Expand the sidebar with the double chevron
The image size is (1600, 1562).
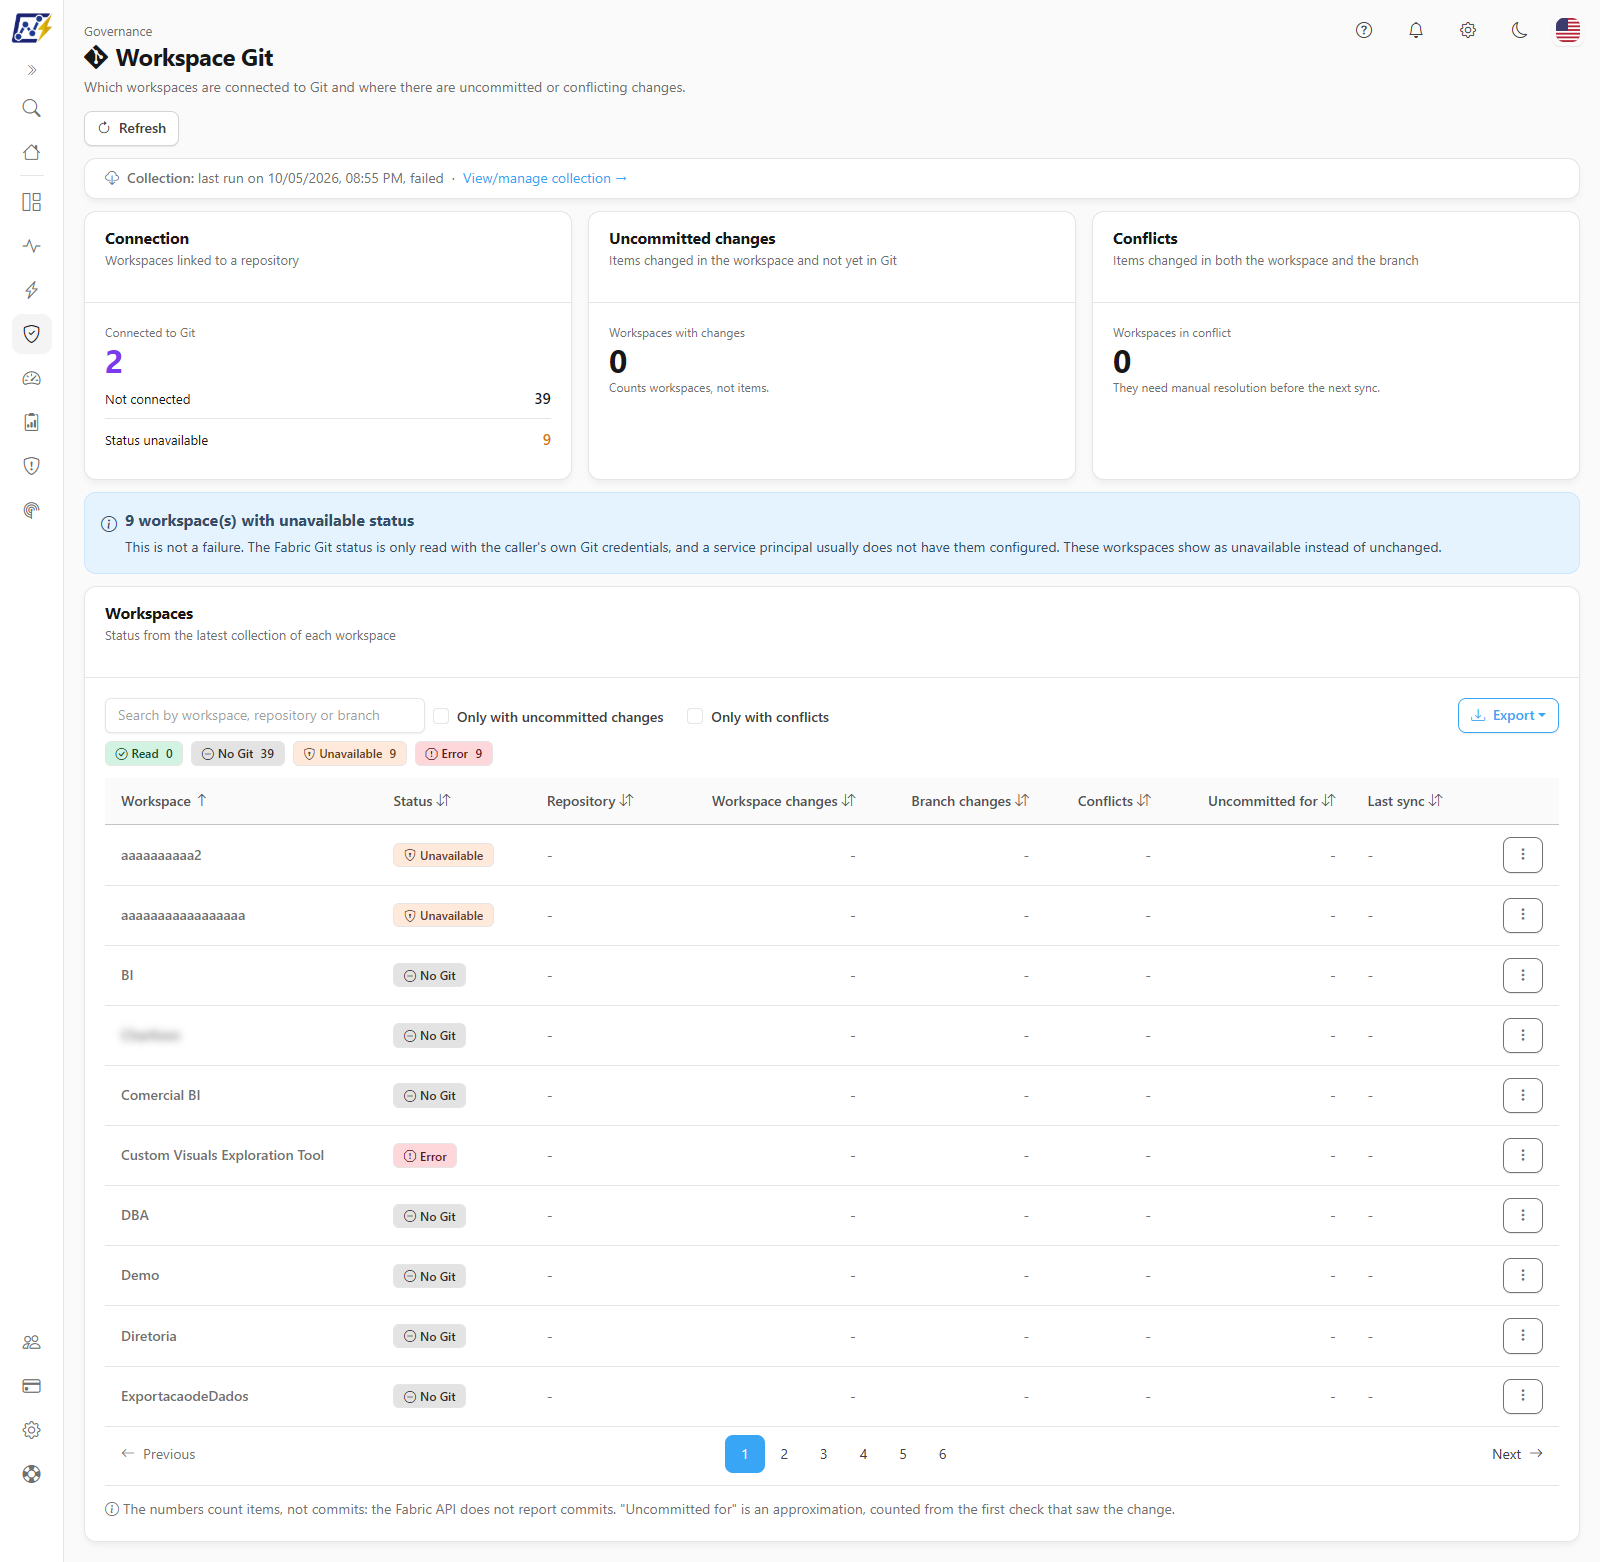pyautogui.click(x=32, y=70)
